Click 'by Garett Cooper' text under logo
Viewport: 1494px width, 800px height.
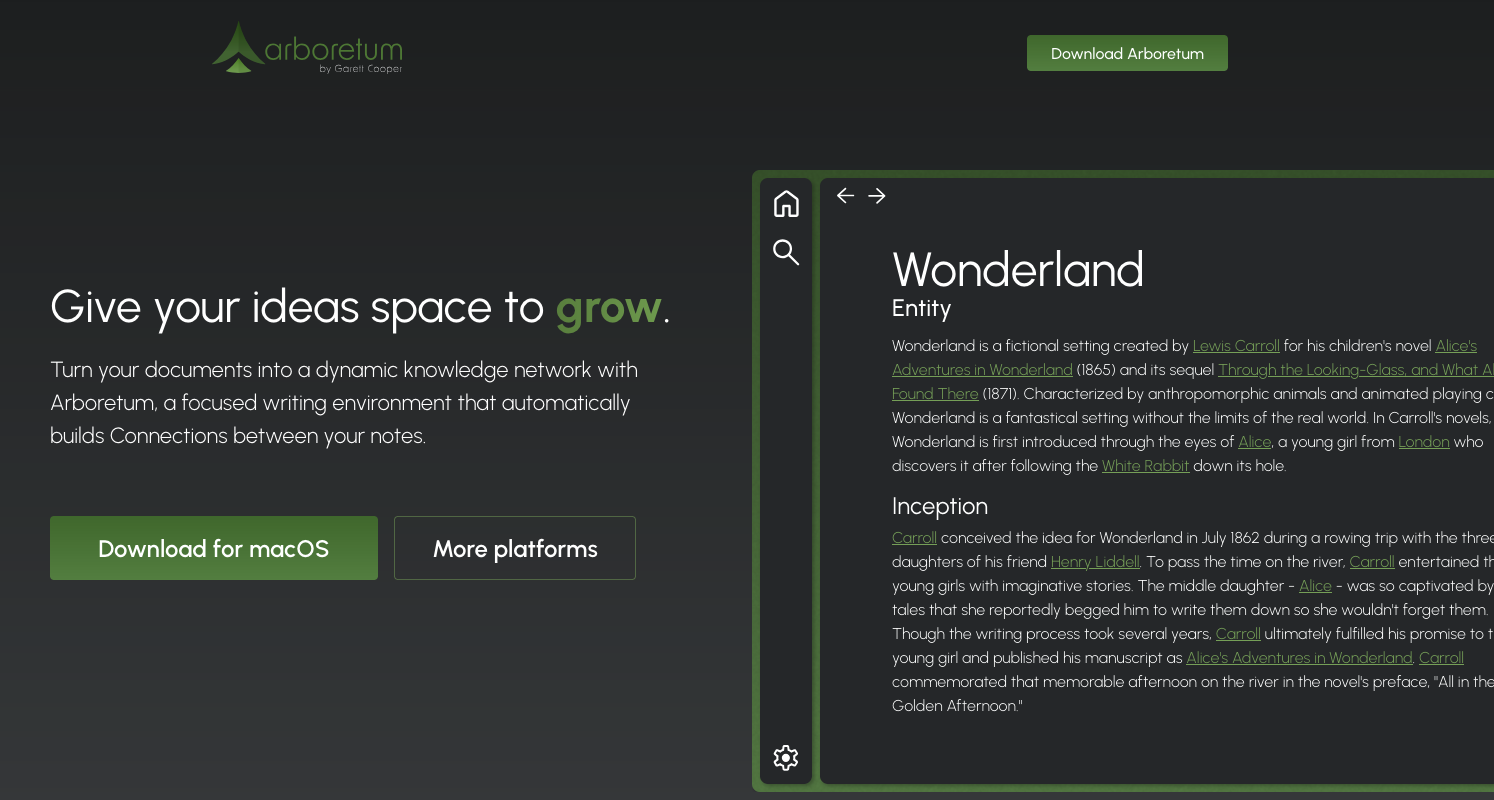[x=361, y=69]
